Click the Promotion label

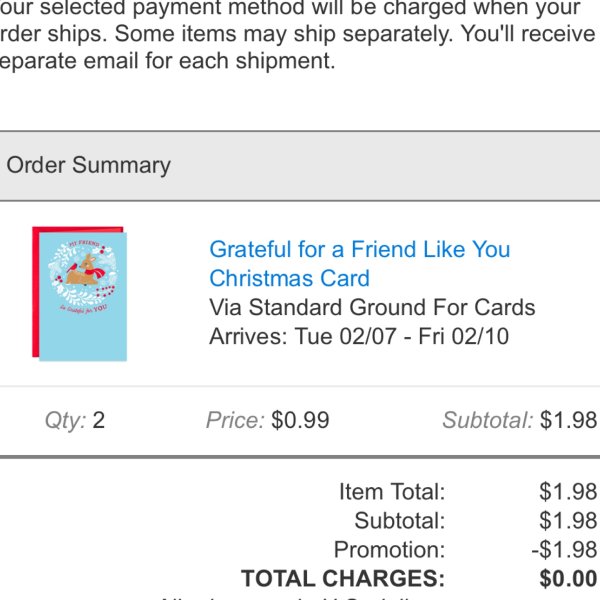(x=390, y=549)
